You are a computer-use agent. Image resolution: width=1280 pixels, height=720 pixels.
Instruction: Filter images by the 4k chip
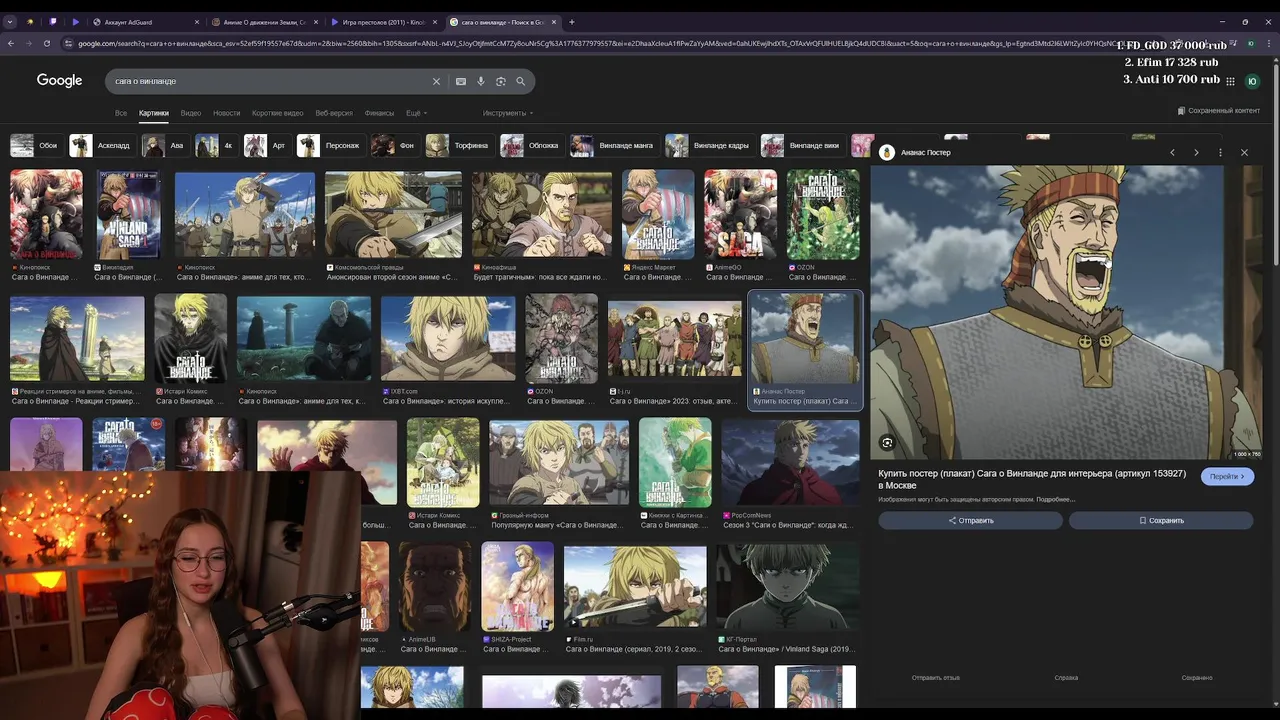coord(216,146)
